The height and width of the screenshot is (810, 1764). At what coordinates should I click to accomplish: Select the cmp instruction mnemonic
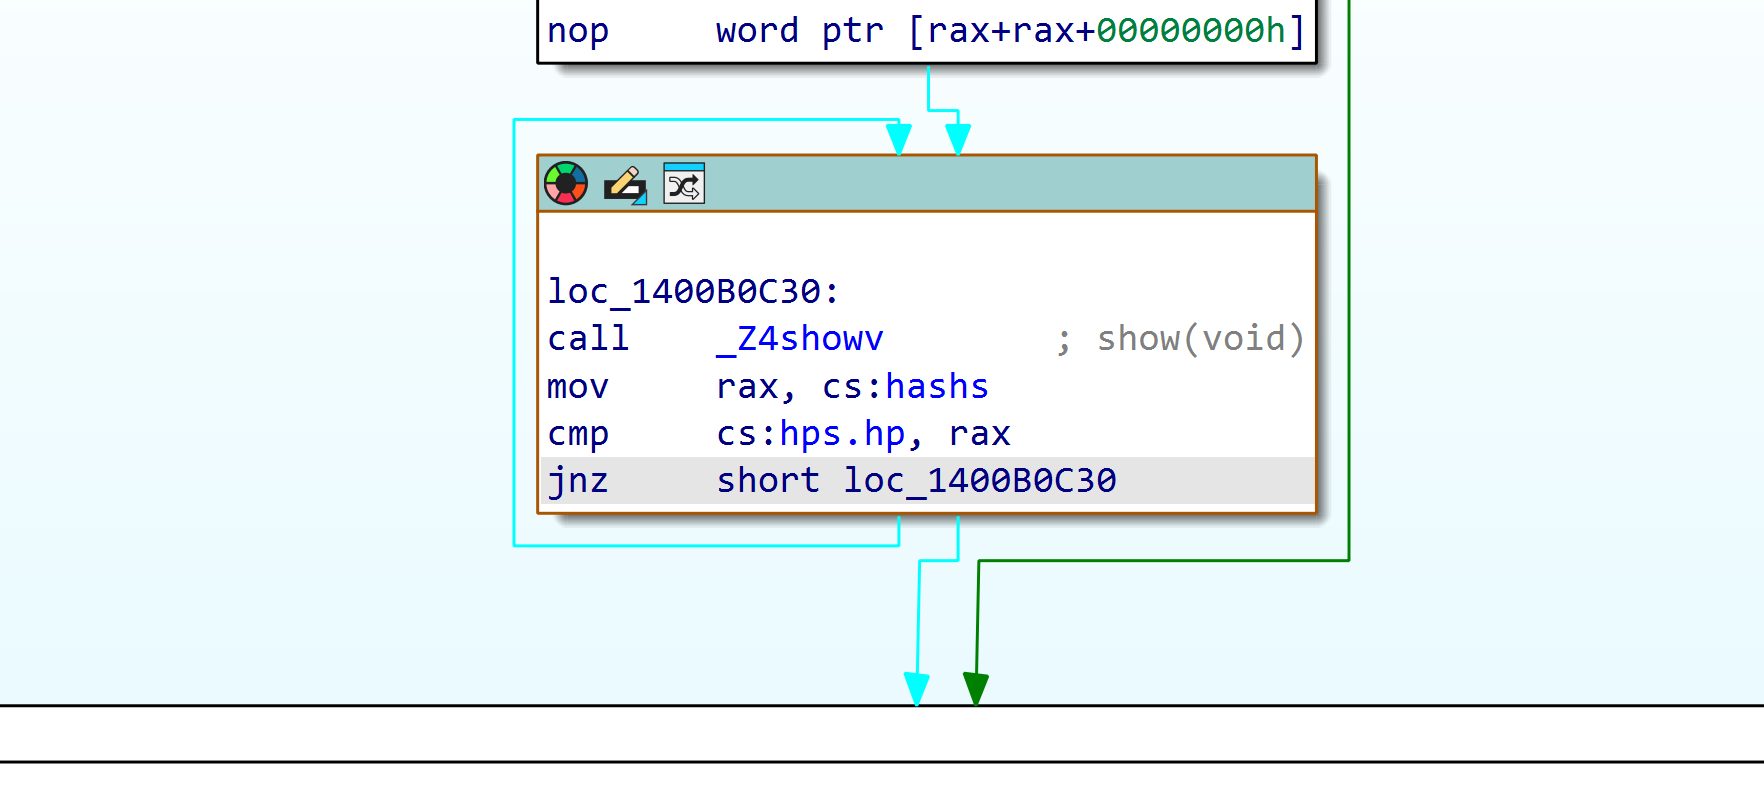[578, 434]
